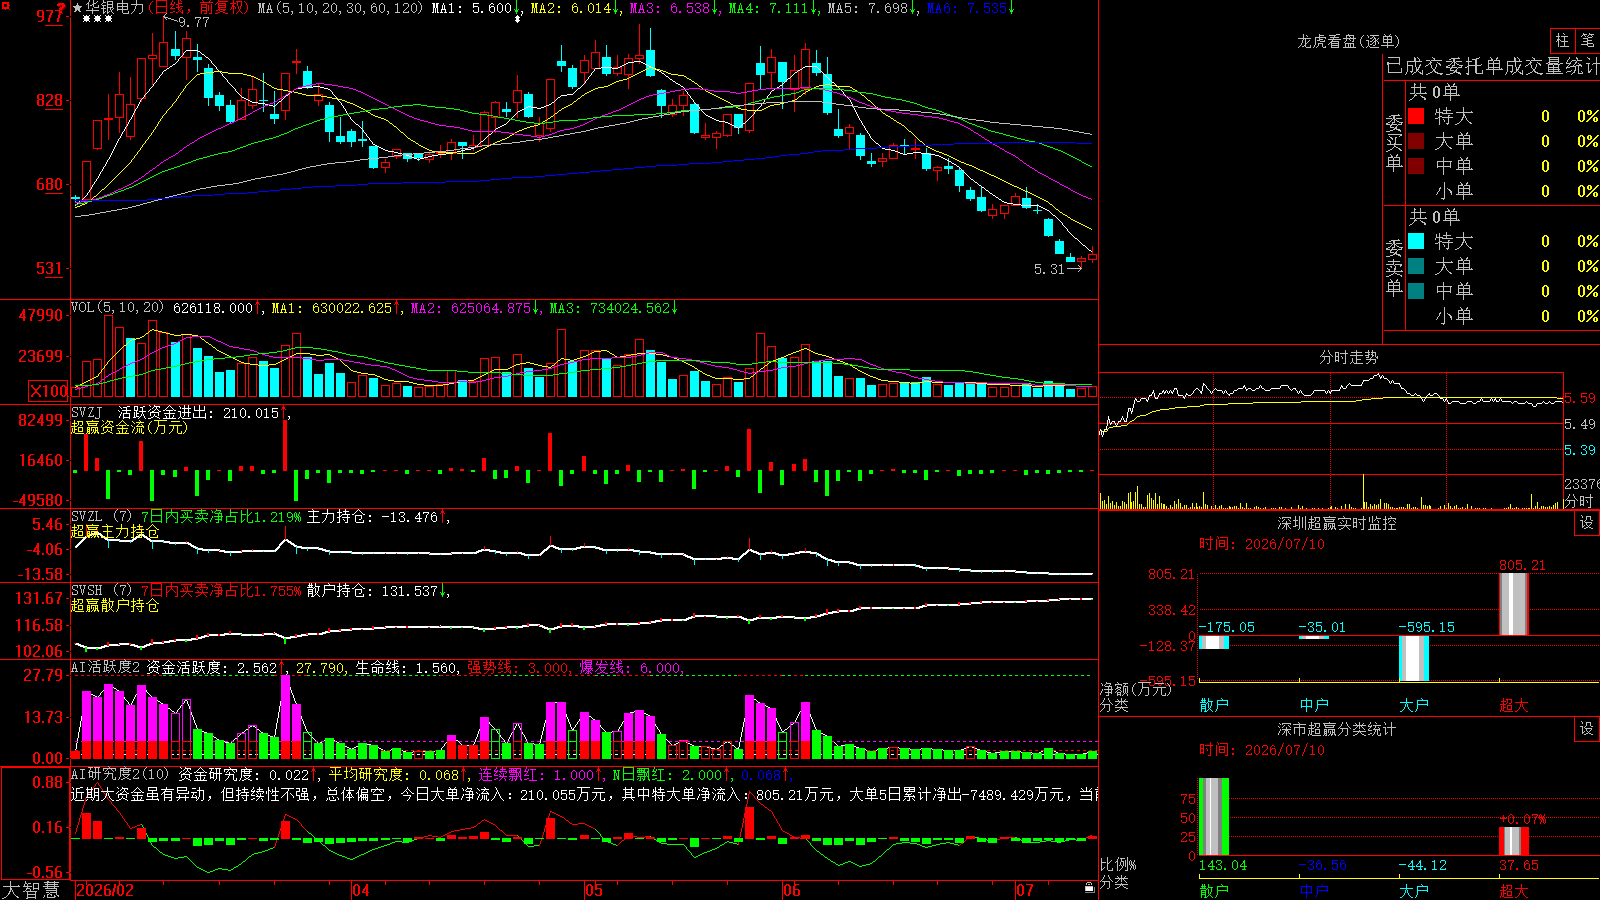Click the three-star rating marks under stock name

click(97, 20)
